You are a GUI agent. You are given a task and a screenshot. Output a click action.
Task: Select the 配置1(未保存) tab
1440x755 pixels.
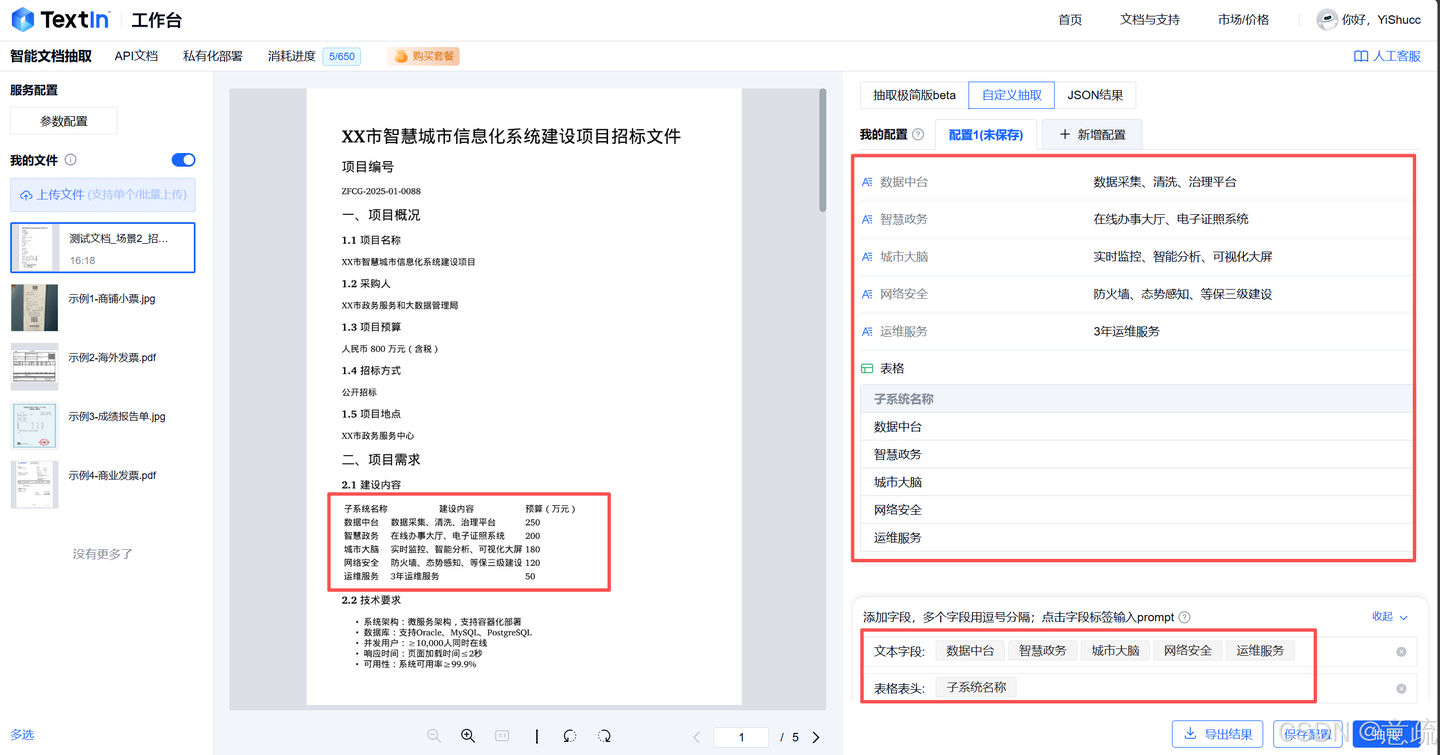(x=985, y=135)
